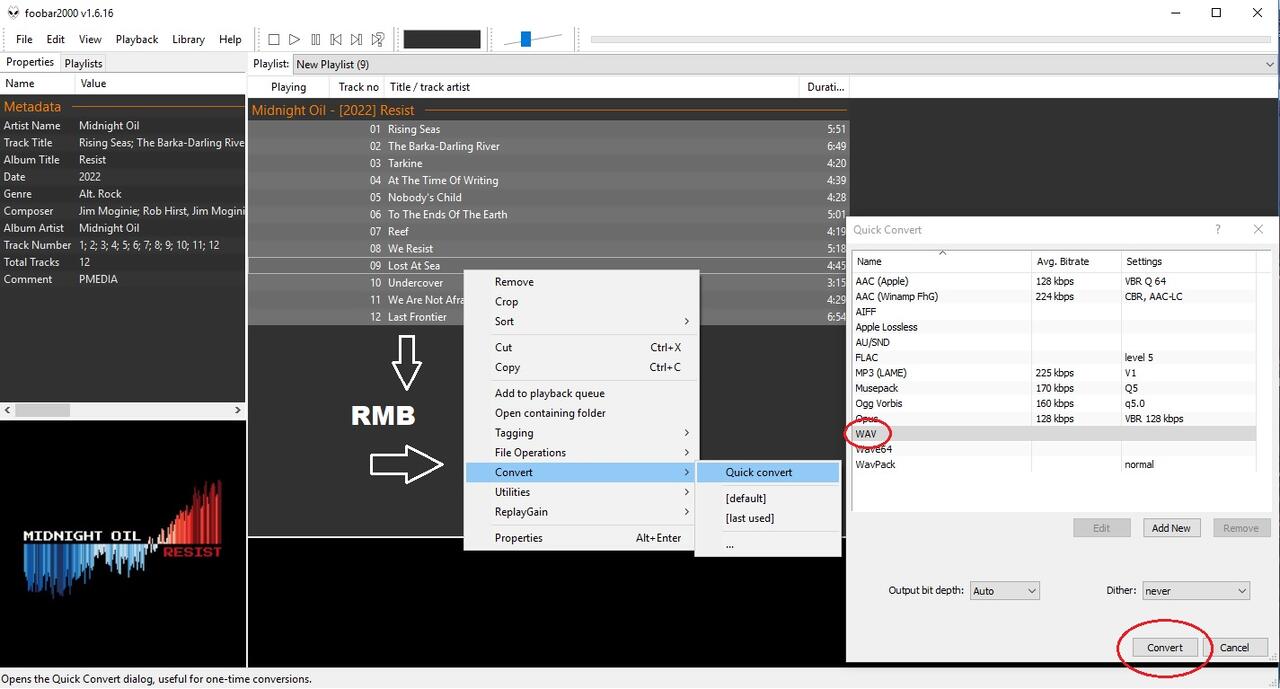Click the Midnight Oil Resist album art
The width and height of the screenshot is (1280, 689).
click(x=123, y=541)
